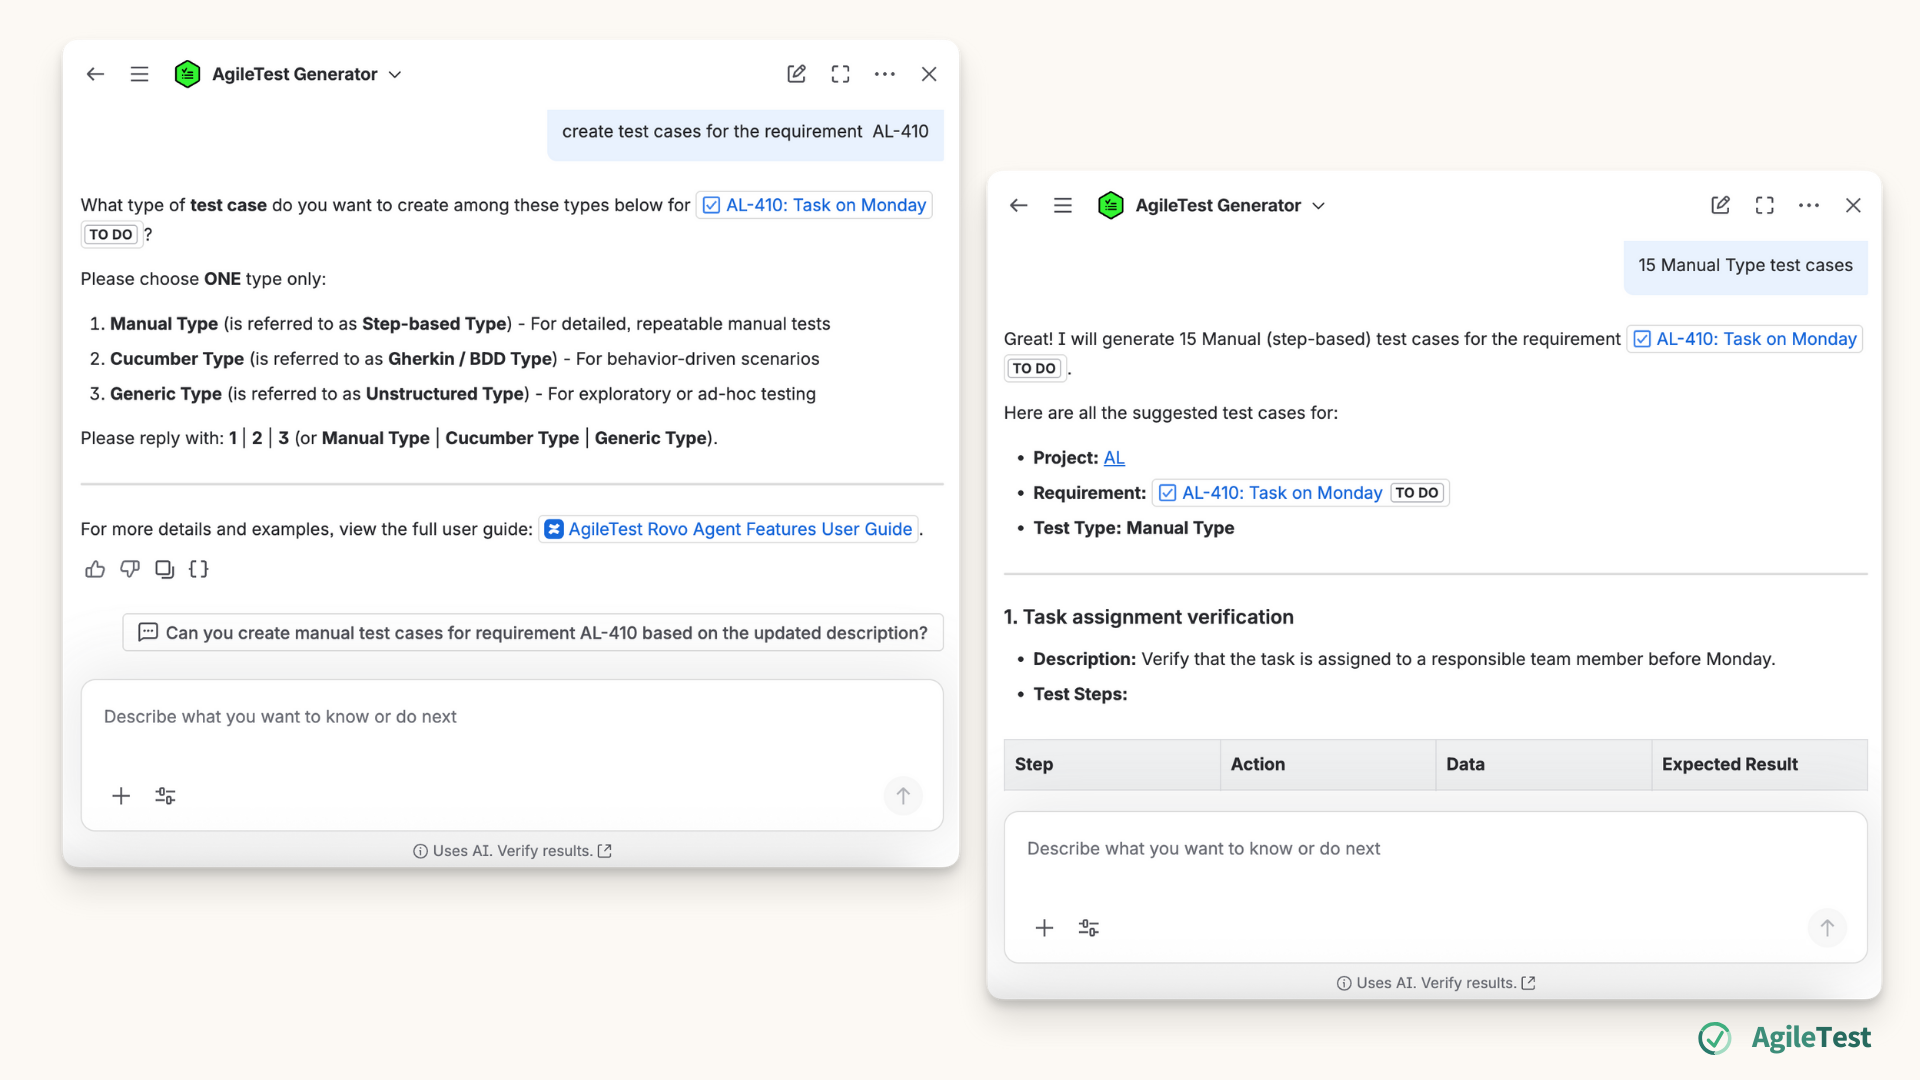Start a new chat with the pencil icon
The height and width of the screenshot is (1080, 1920).
tap(796, 73)
